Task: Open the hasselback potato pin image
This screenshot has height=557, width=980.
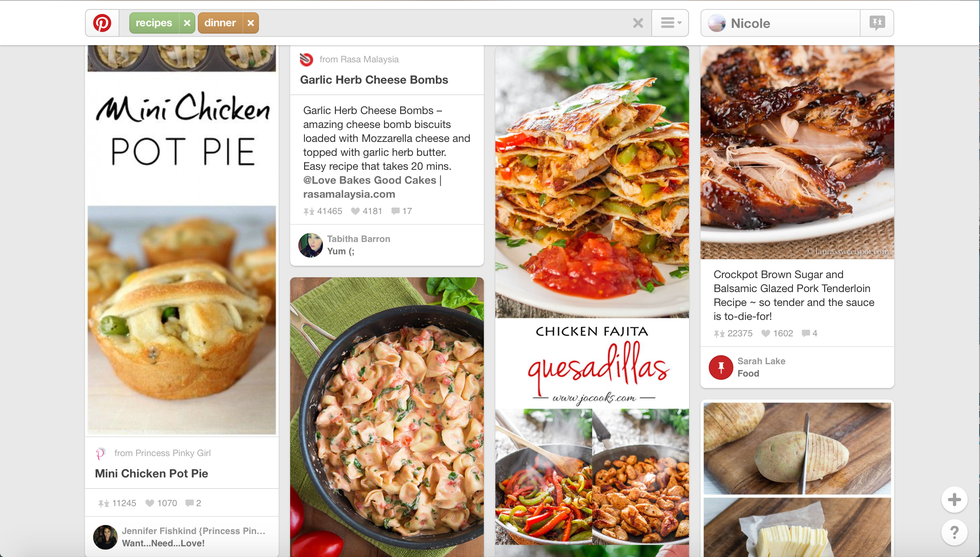Action: 798,479
